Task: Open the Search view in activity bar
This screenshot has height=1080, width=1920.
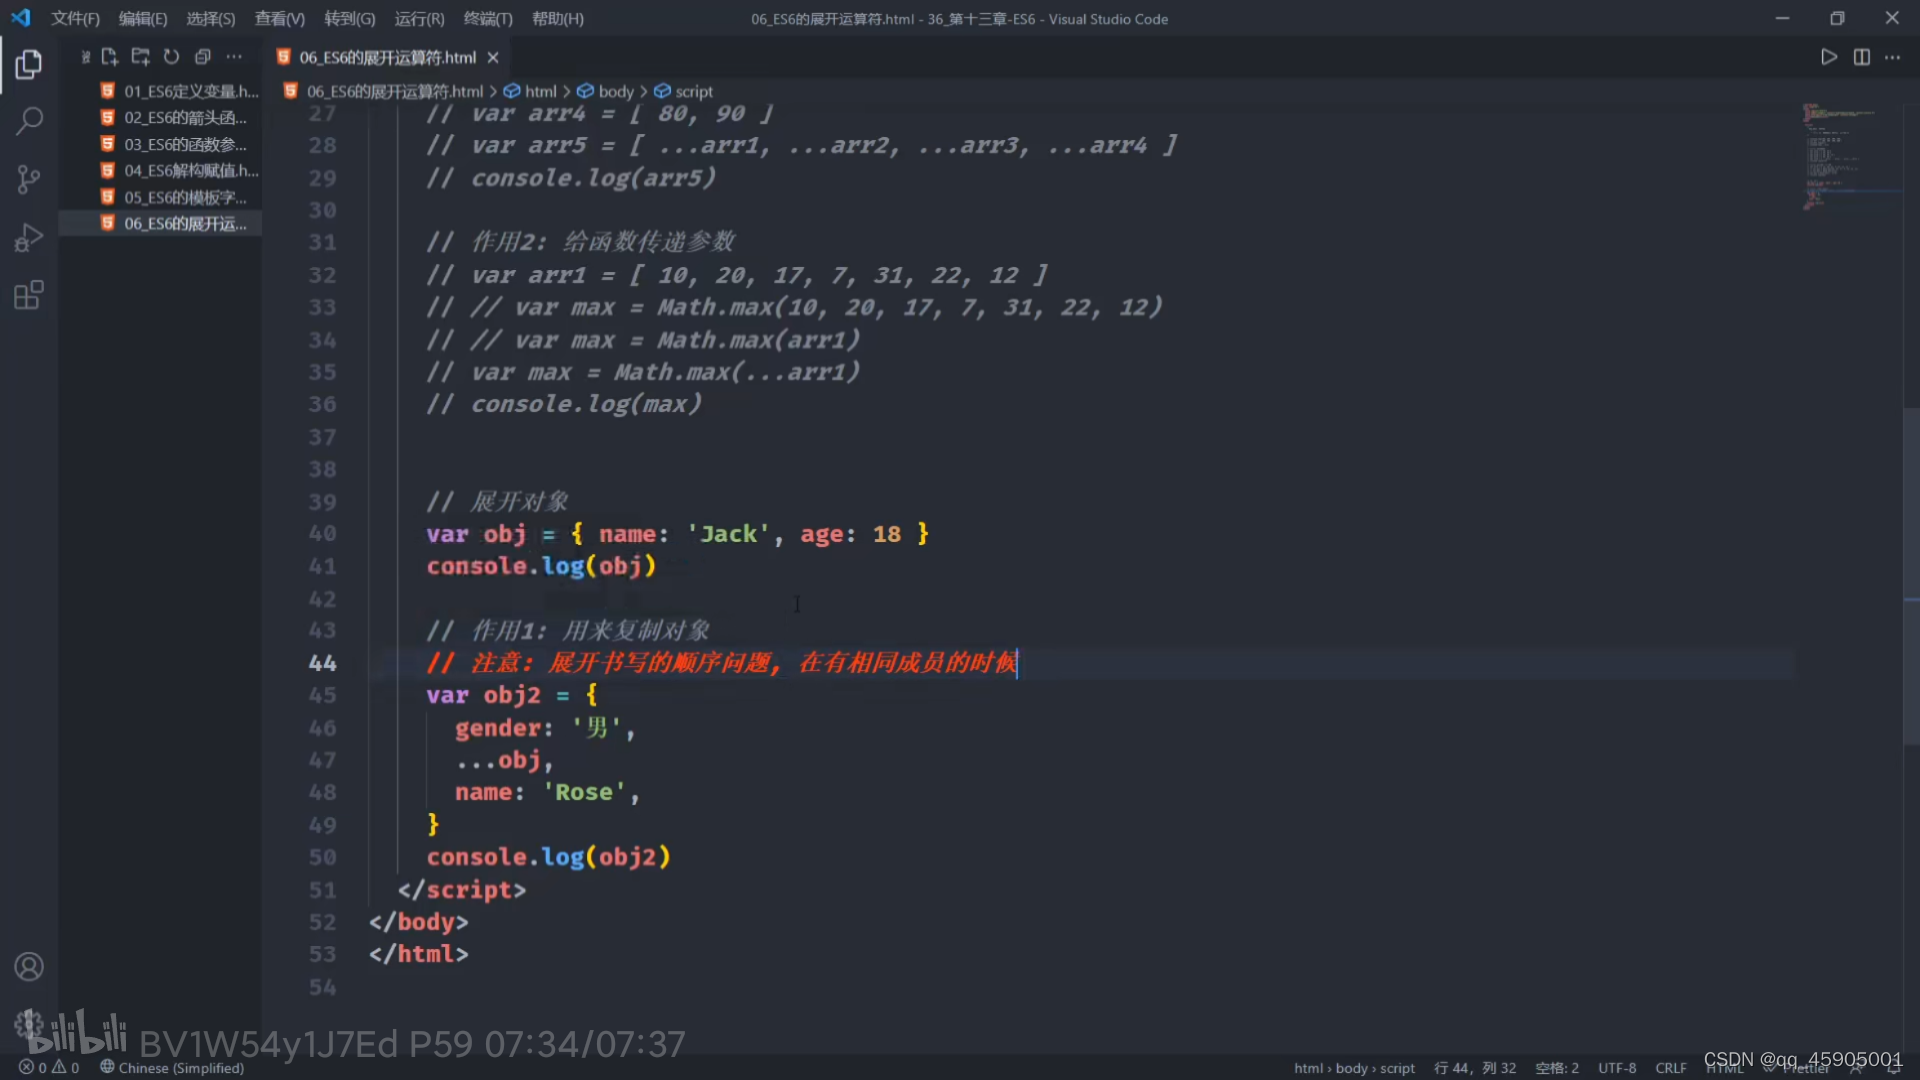Action: coord(29,121)
